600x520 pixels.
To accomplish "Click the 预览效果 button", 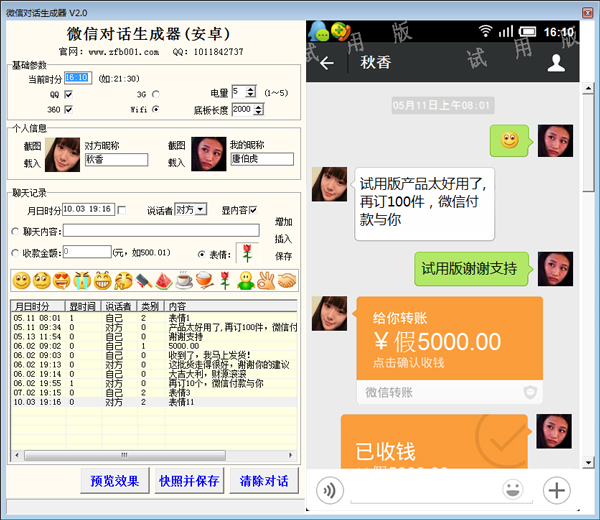I will tap(115, 480).
